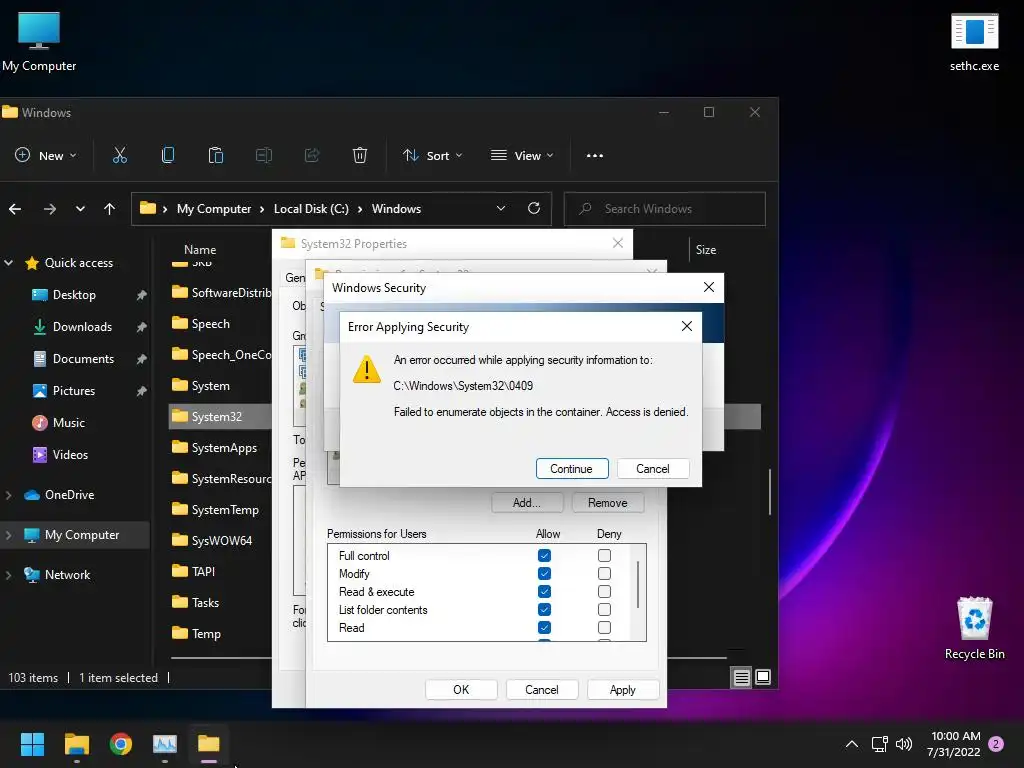Expand the Network tree node

pos(8,575)
